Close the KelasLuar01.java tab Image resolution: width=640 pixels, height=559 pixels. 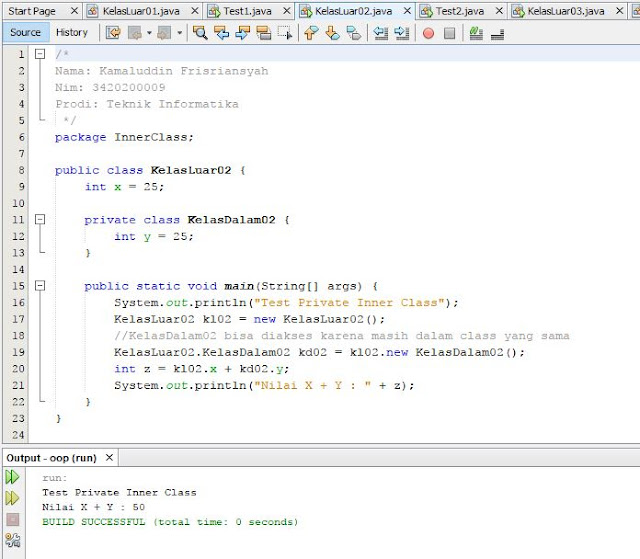(195, 11)
